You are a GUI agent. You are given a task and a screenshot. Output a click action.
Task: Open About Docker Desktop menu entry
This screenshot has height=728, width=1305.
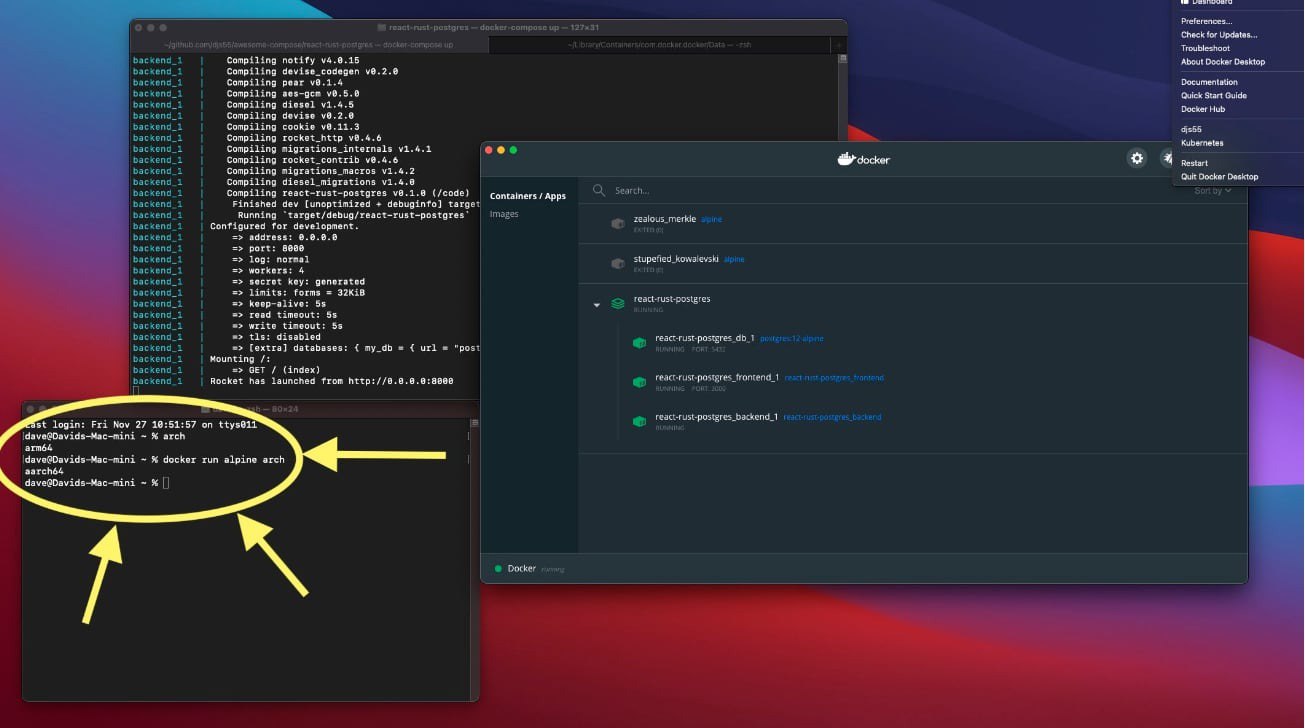(x=1223, y=62)
